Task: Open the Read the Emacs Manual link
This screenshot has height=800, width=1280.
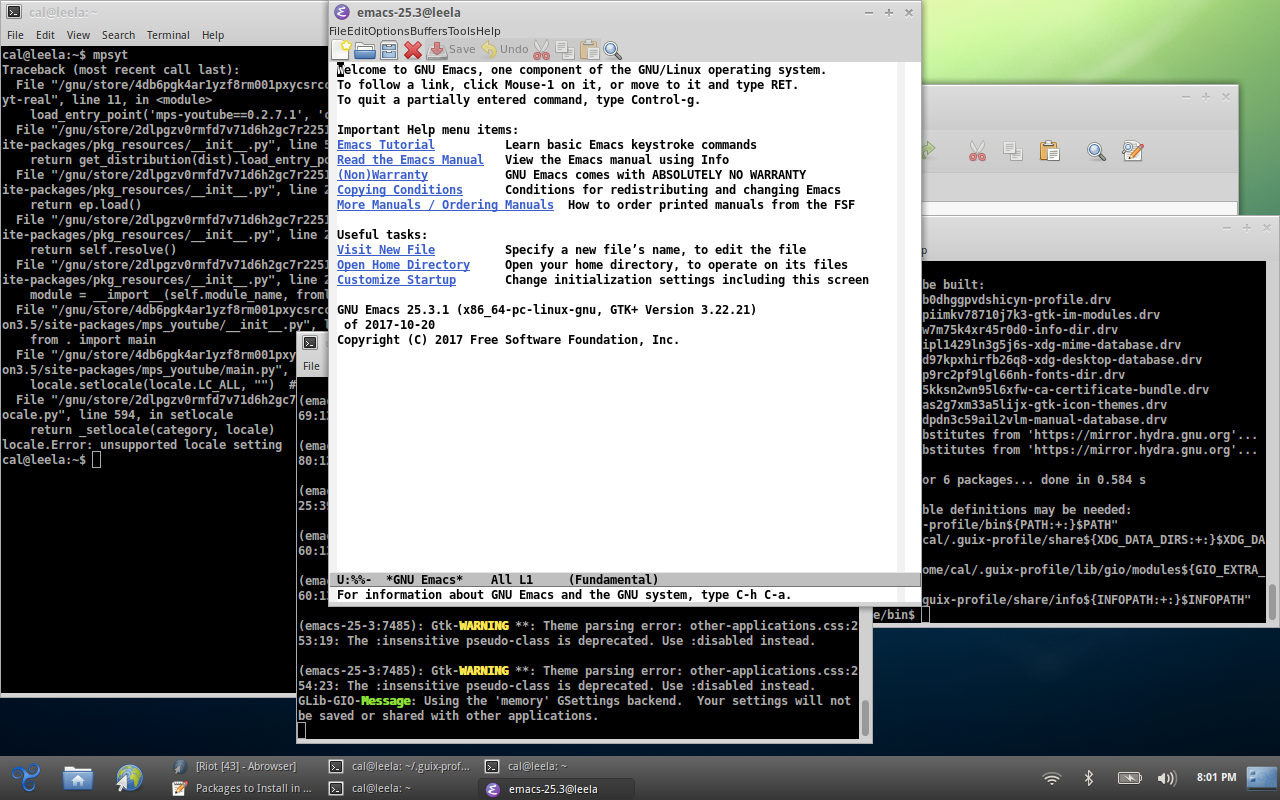Action: click(410, 160)
